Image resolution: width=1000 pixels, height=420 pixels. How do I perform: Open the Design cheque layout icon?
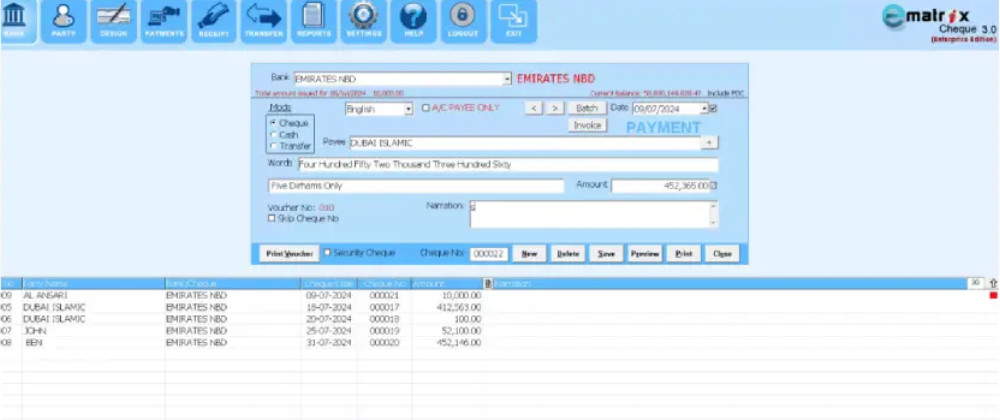point(114,22)
